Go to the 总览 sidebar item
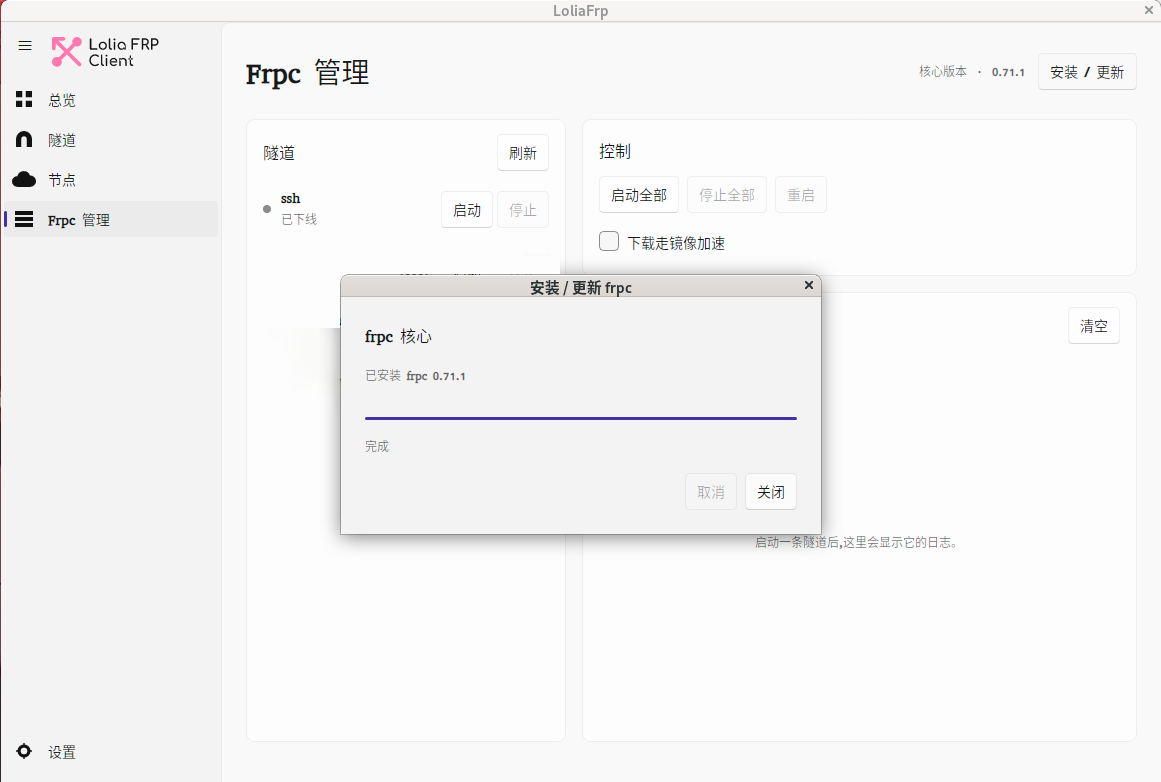The width and height of the screenshot is (1161, 782). [111, 100]
